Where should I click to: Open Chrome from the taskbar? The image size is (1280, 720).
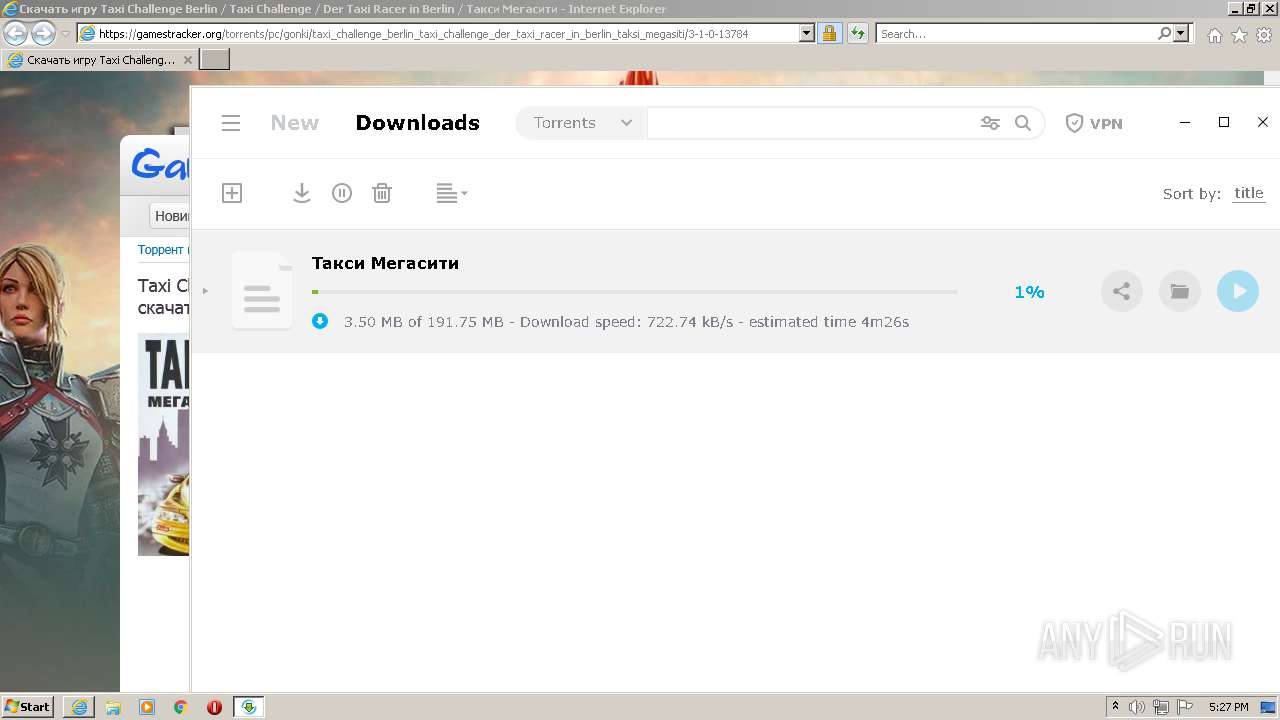pos(181,707)
